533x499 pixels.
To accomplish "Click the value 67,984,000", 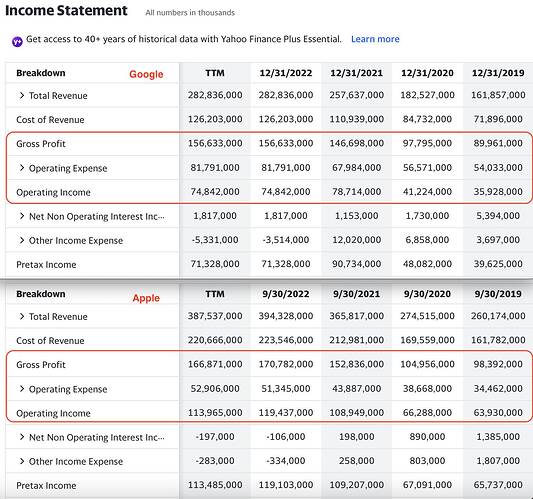I will 357,168.
